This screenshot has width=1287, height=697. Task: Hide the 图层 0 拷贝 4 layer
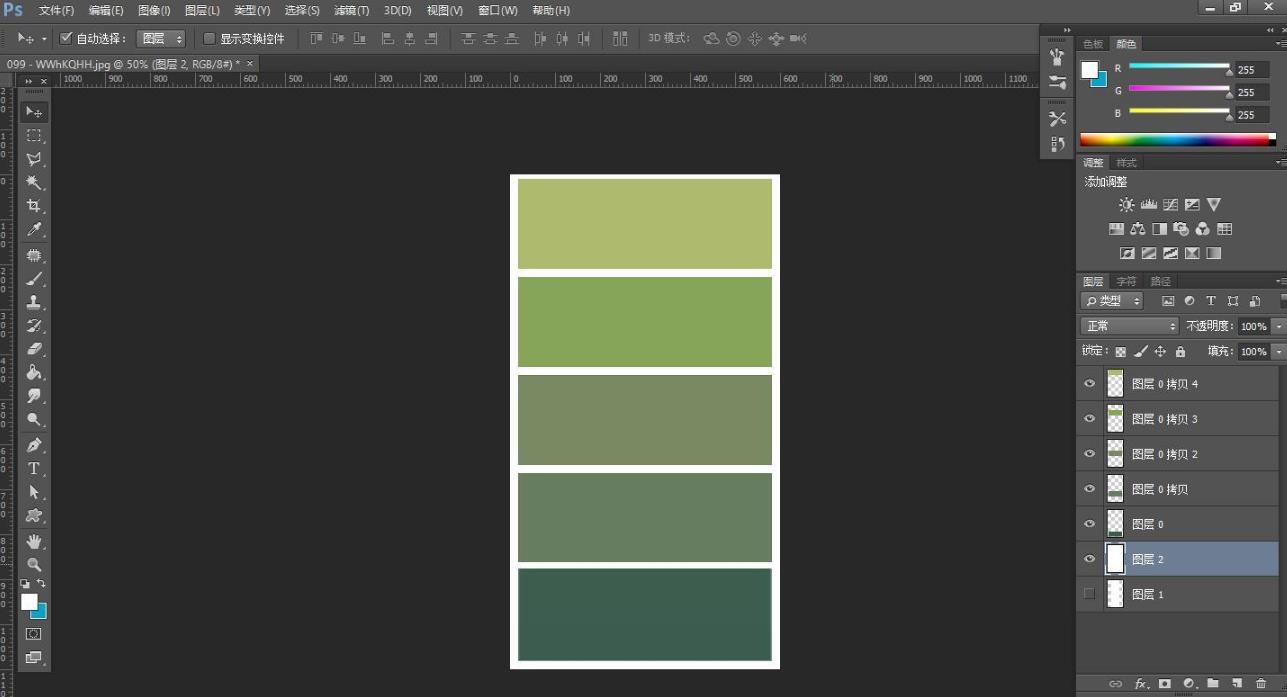1090,384
